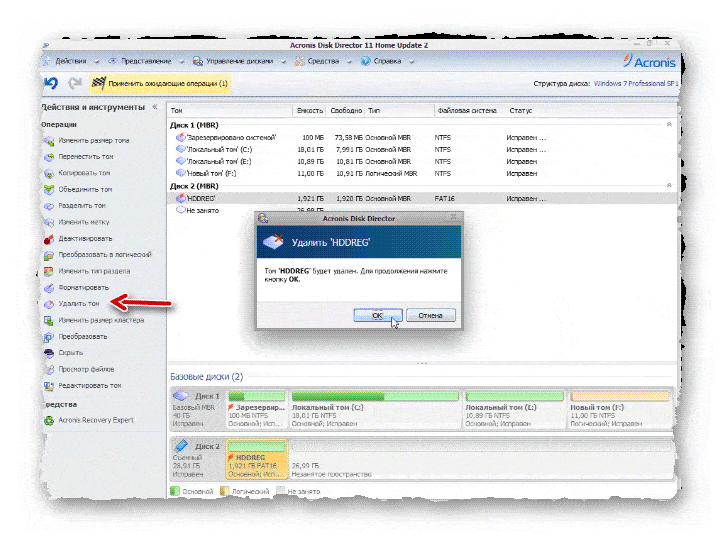
Task: Click the 'Изменить метку' icon
Action: [49, 222]
